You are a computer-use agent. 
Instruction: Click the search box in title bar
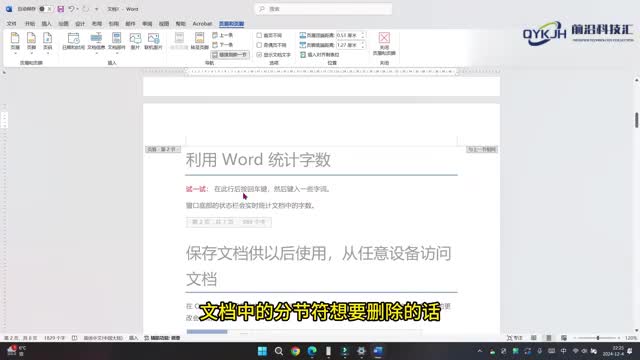click(323, 9)
